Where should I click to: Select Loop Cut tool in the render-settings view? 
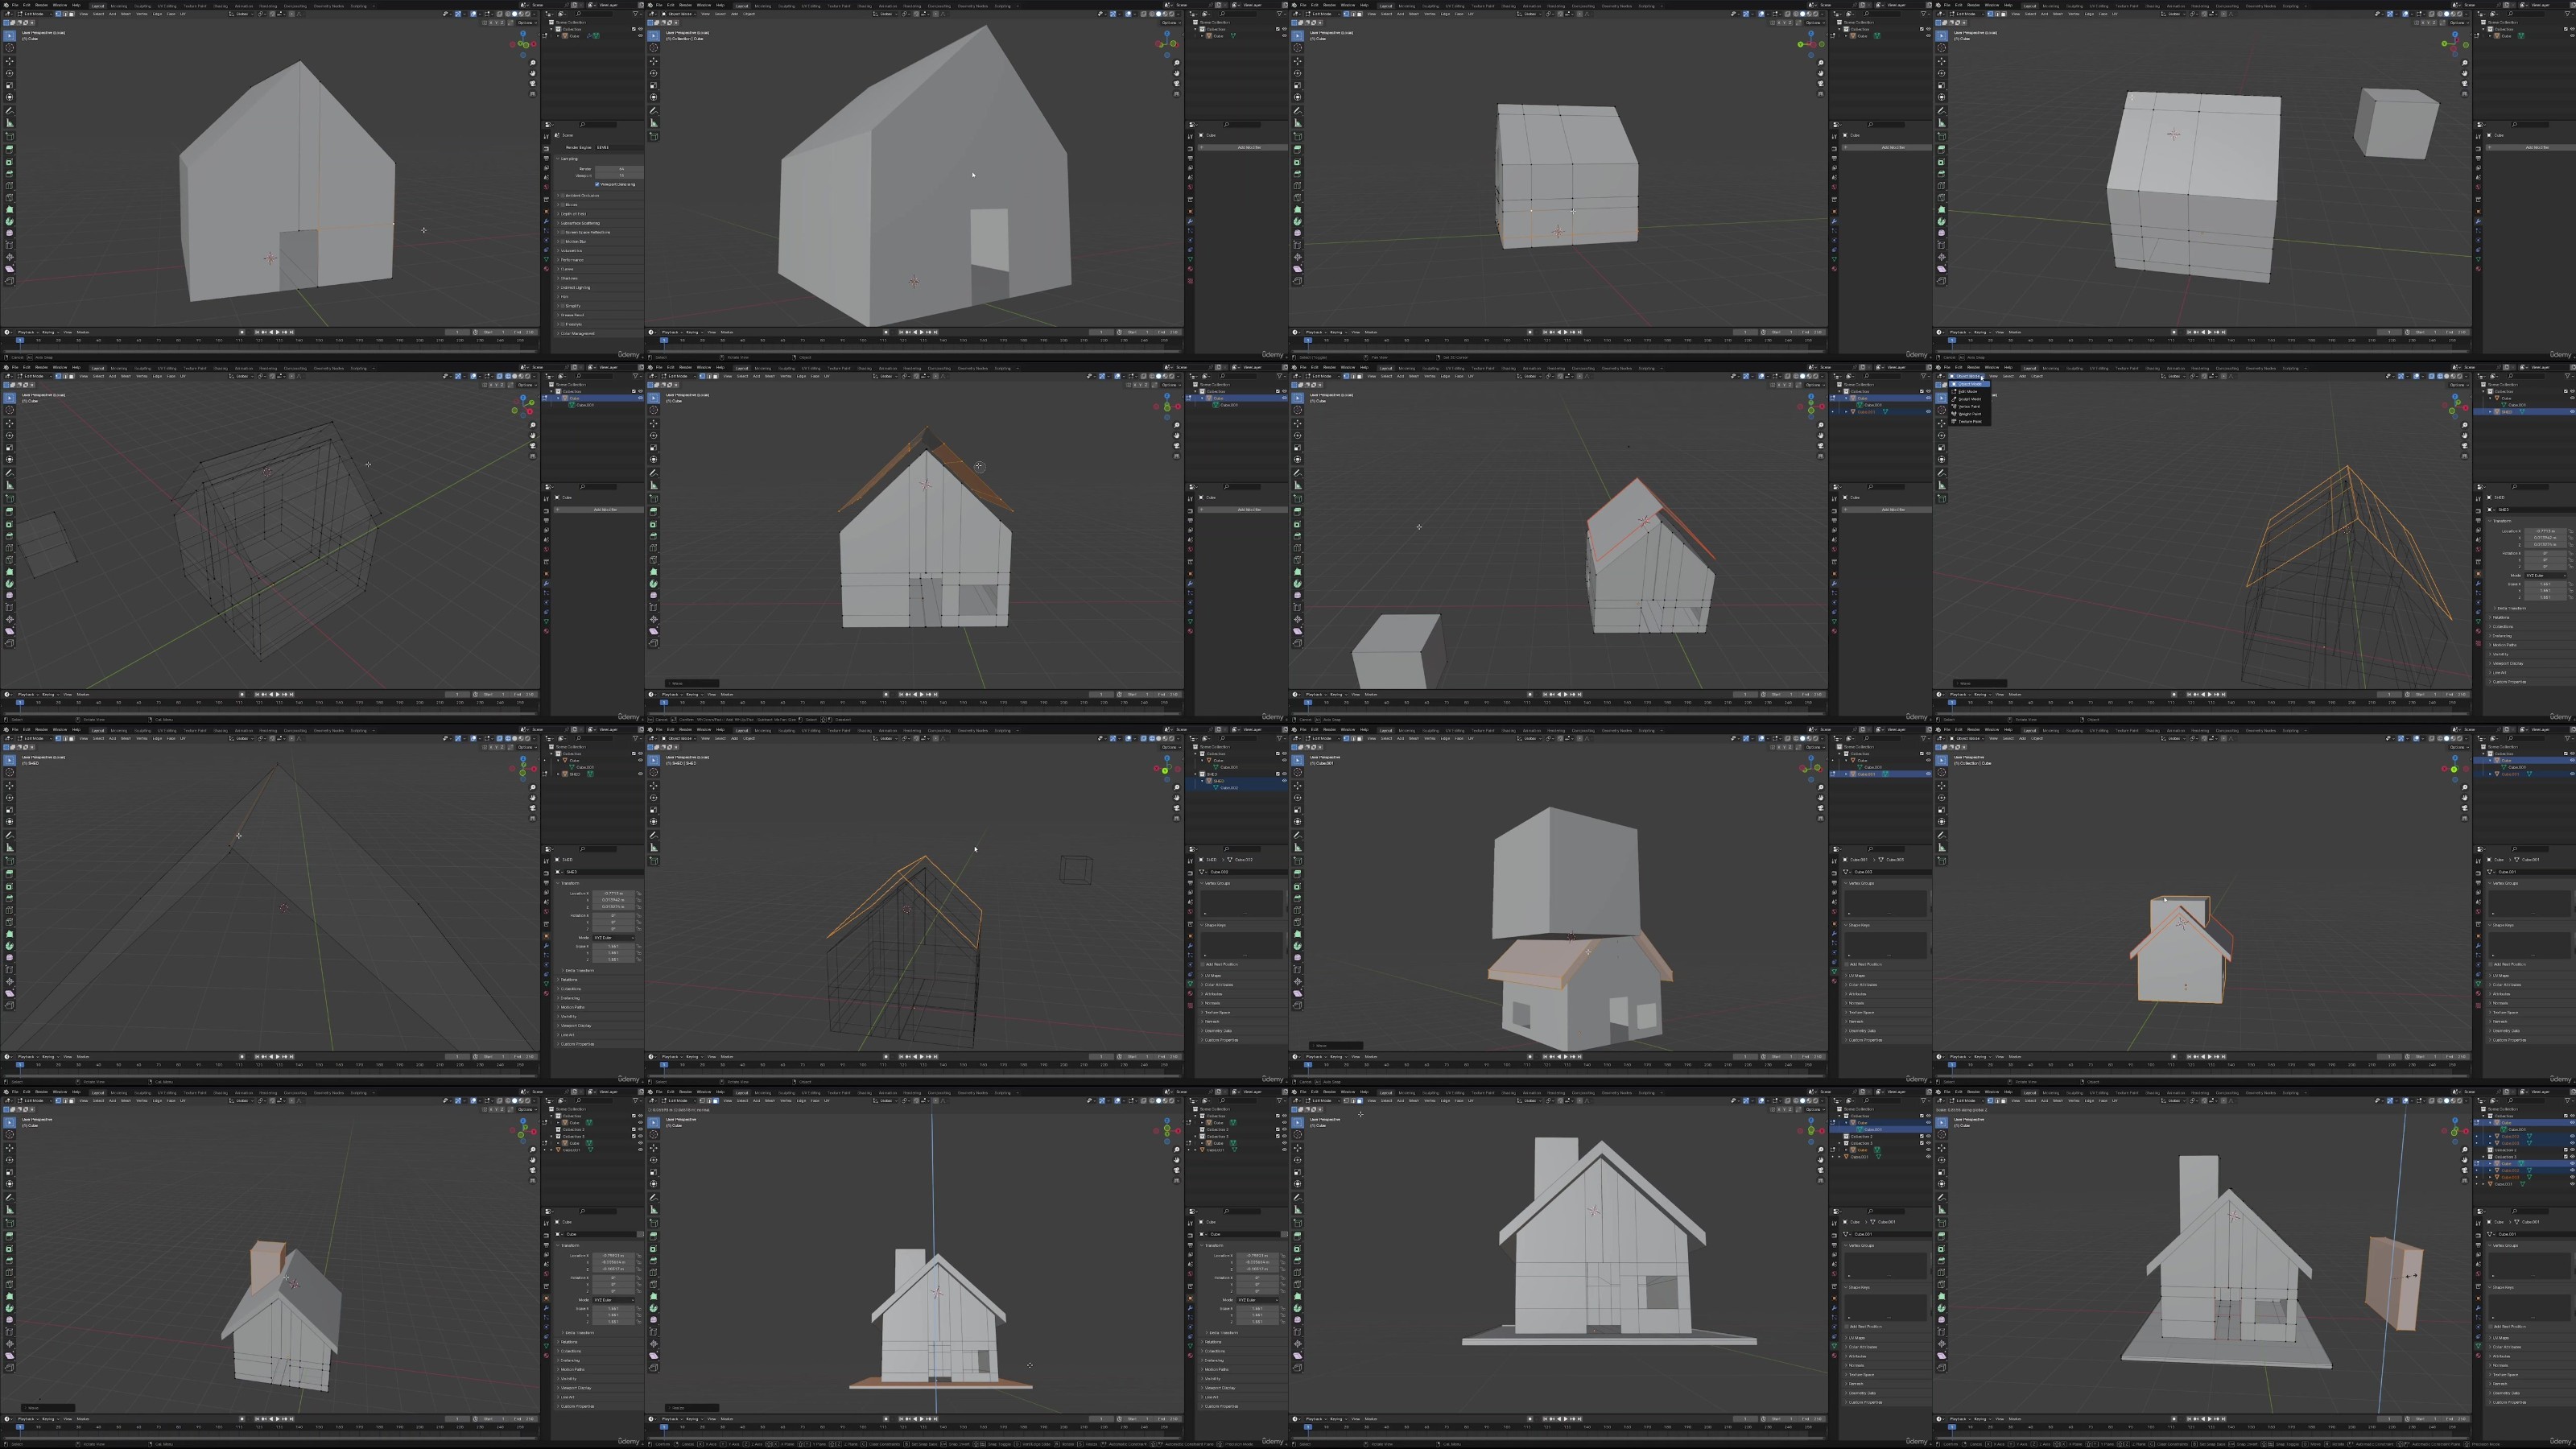[x=10, y=186]
